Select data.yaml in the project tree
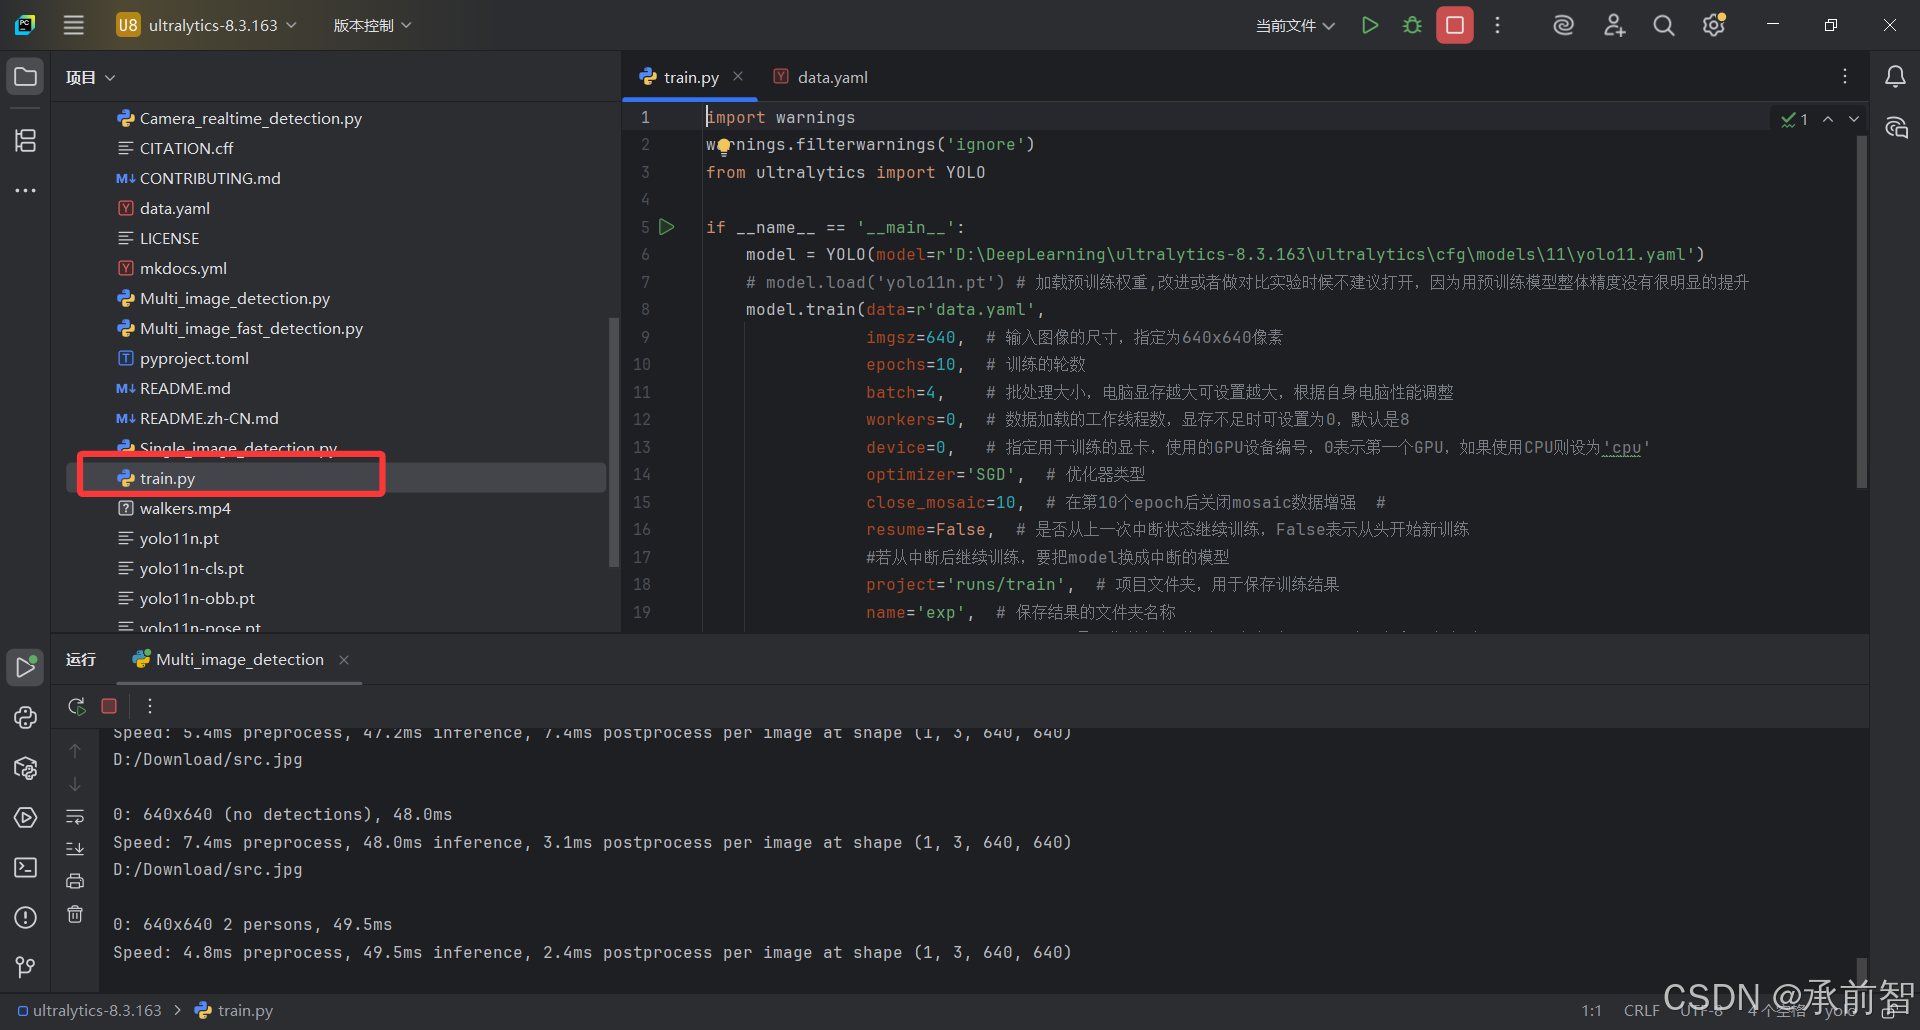 [175, 208]
